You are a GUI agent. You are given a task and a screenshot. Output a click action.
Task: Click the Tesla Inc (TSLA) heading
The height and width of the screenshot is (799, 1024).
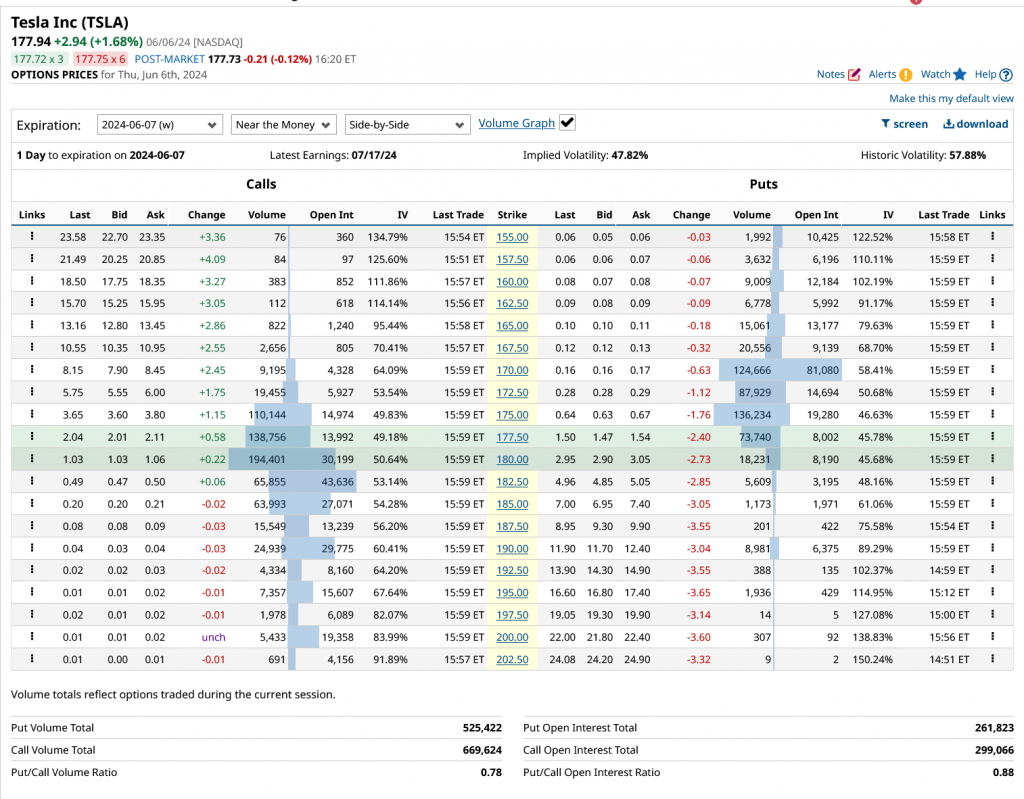70,22
